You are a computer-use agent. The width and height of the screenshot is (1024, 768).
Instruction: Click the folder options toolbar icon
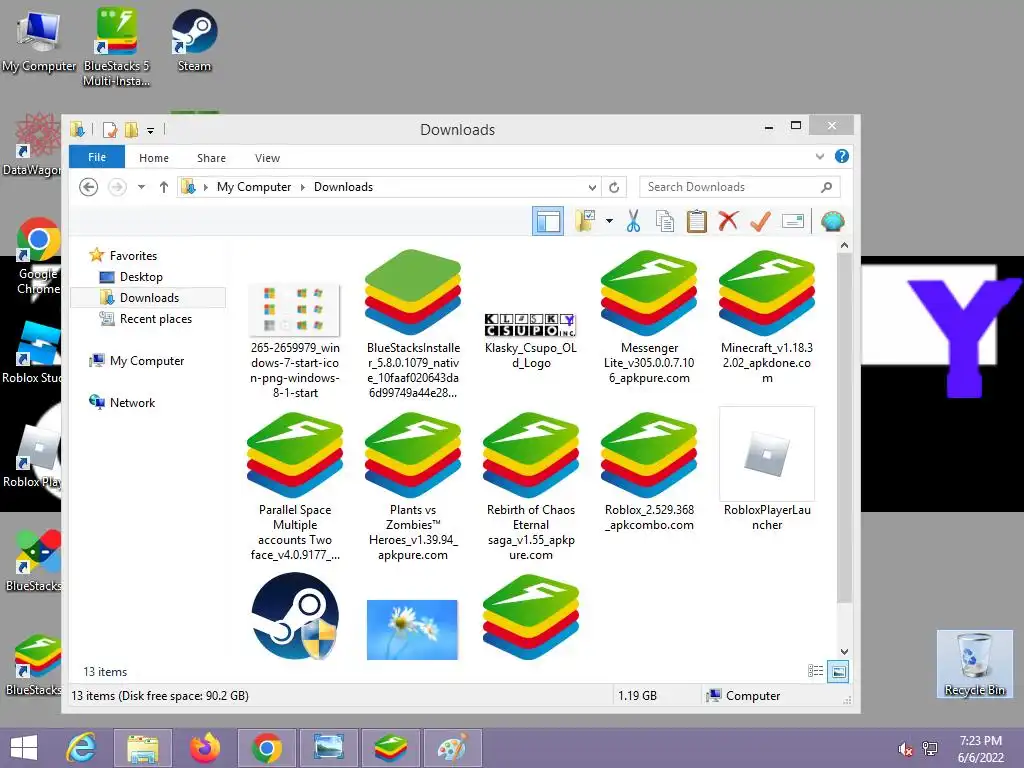coord(585,221)
